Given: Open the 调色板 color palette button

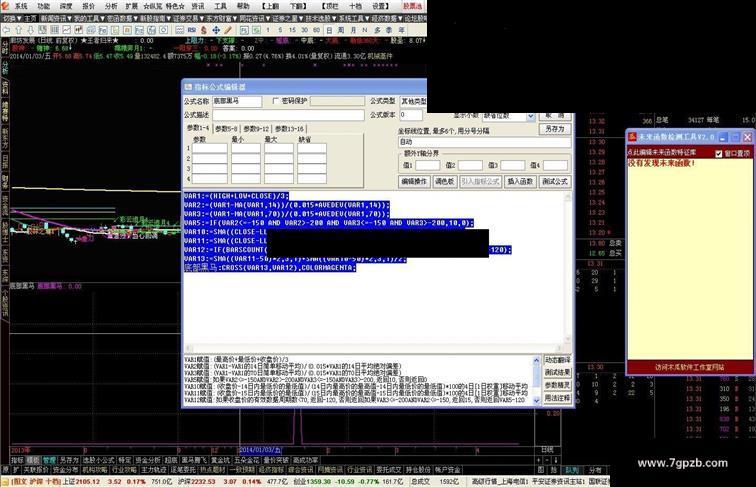Looking at the screenshot, I should (x=445, y=181).
